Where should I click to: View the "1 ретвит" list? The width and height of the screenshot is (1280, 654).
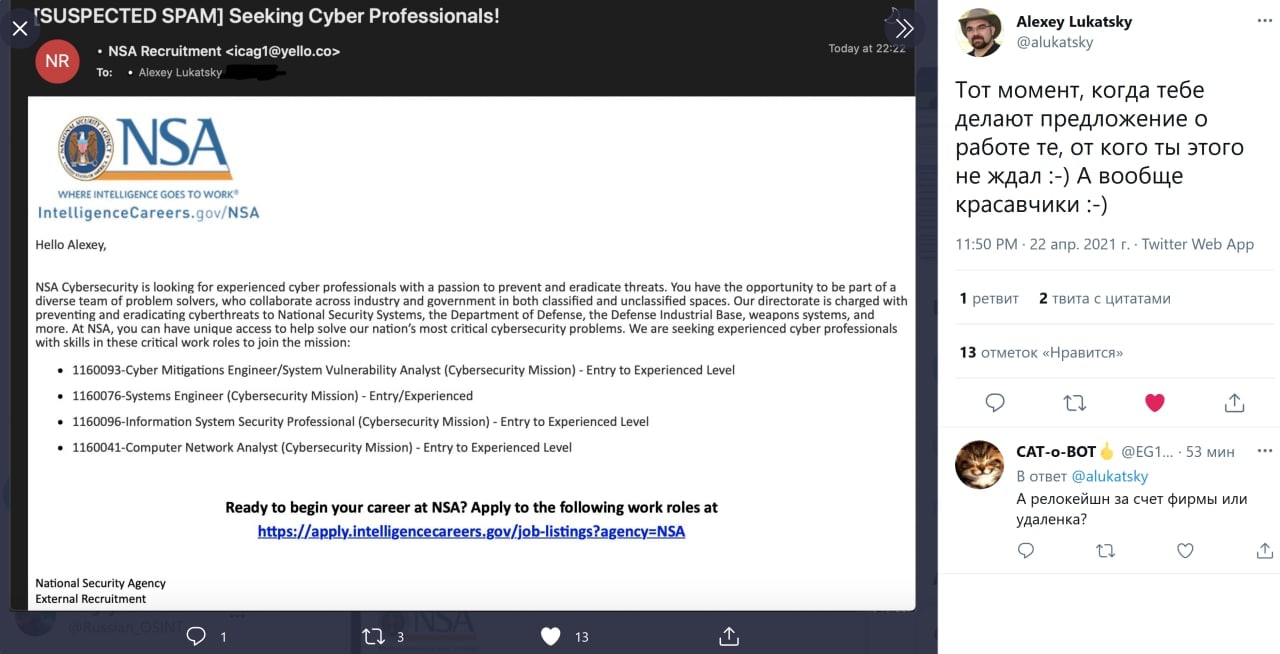(989, 298)
